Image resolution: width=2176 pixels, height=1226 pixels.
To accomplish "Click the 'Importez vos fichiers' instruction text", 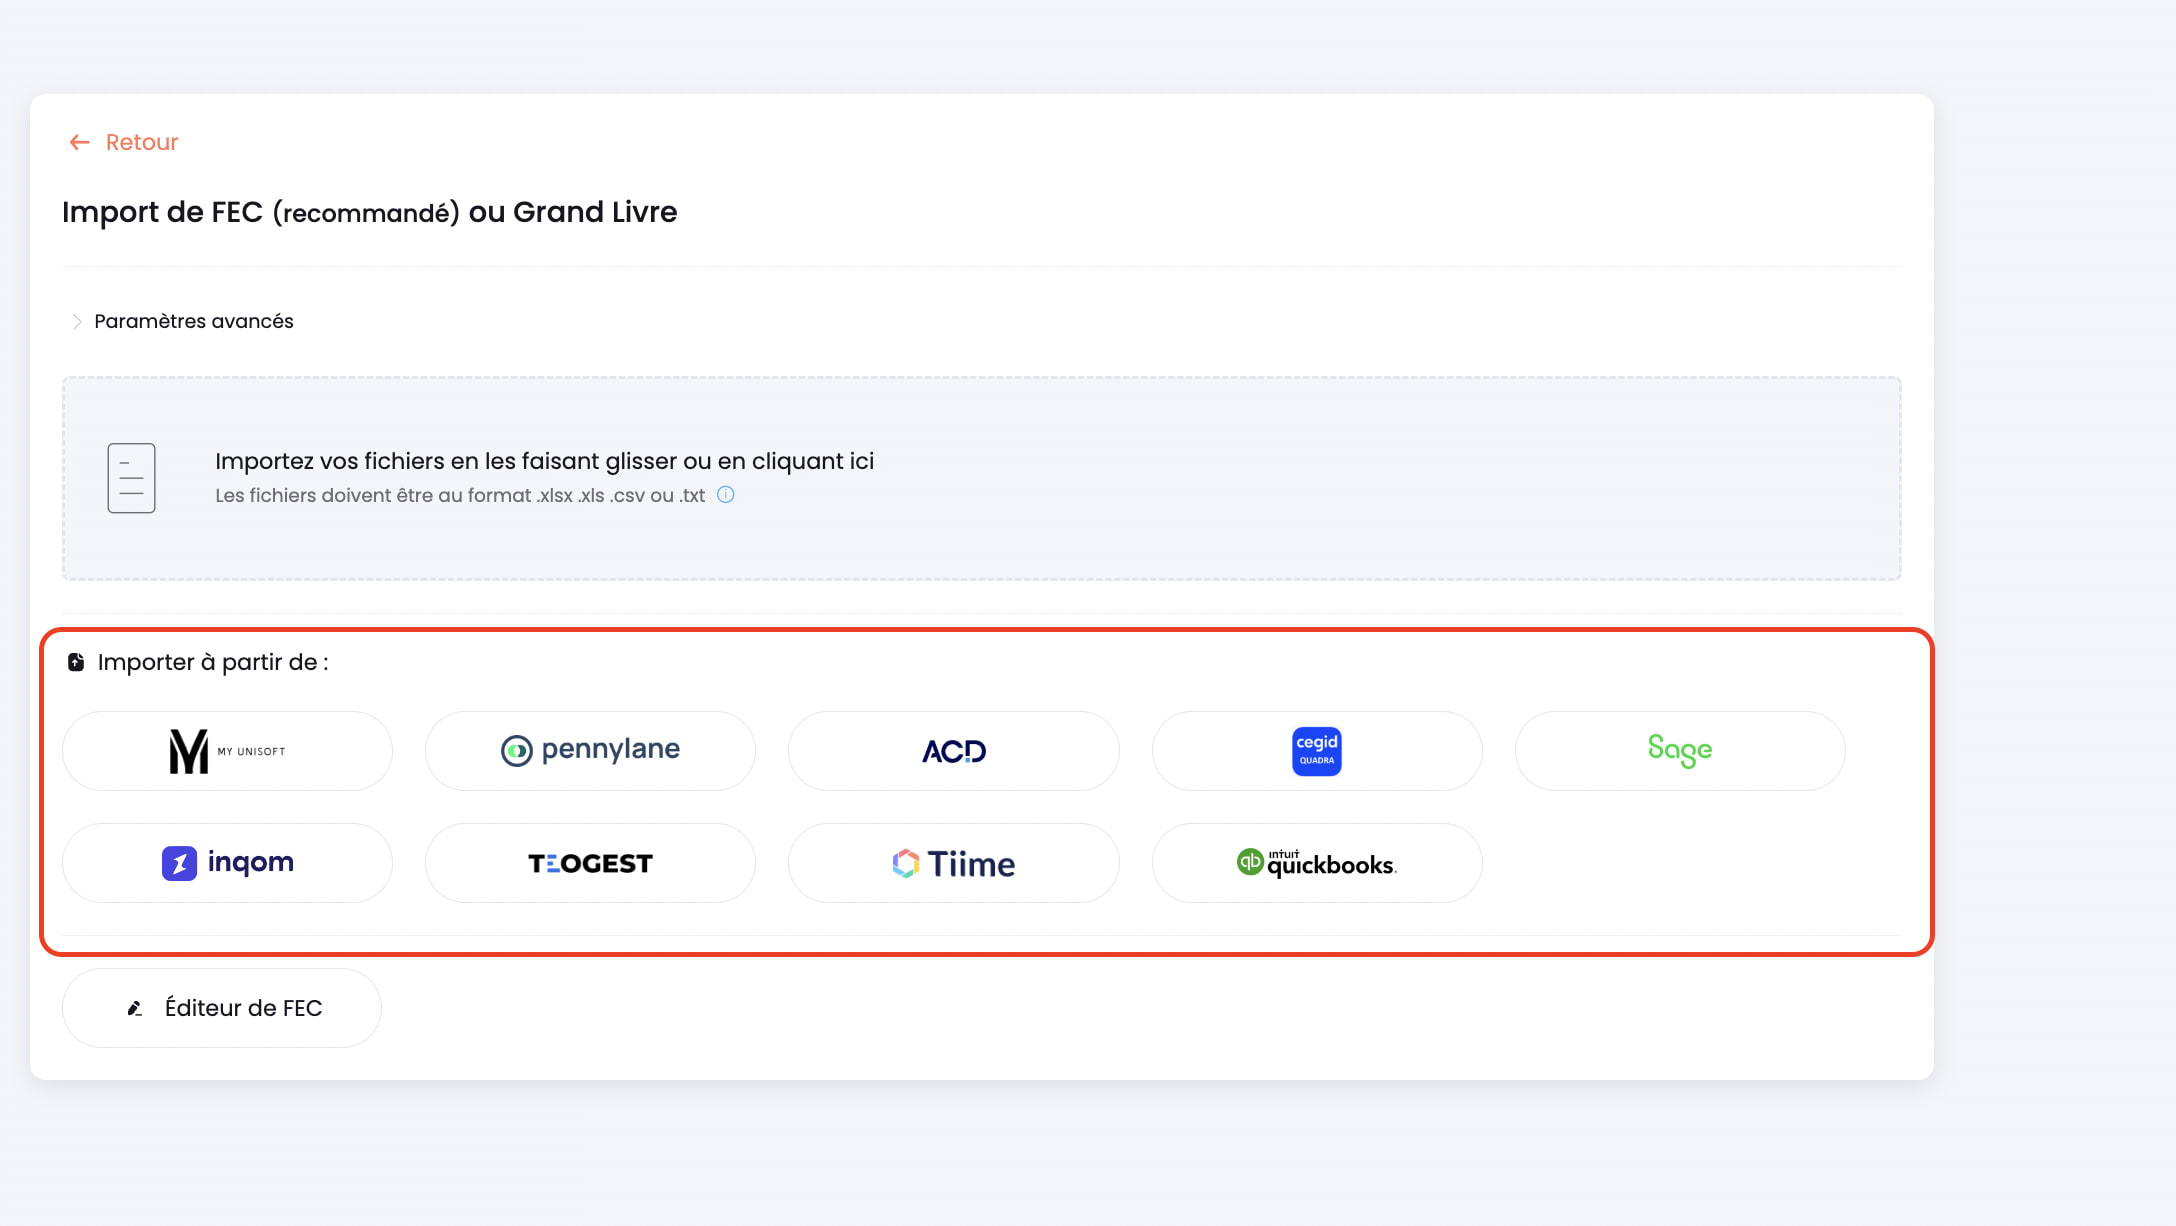I will click(544, 461).
